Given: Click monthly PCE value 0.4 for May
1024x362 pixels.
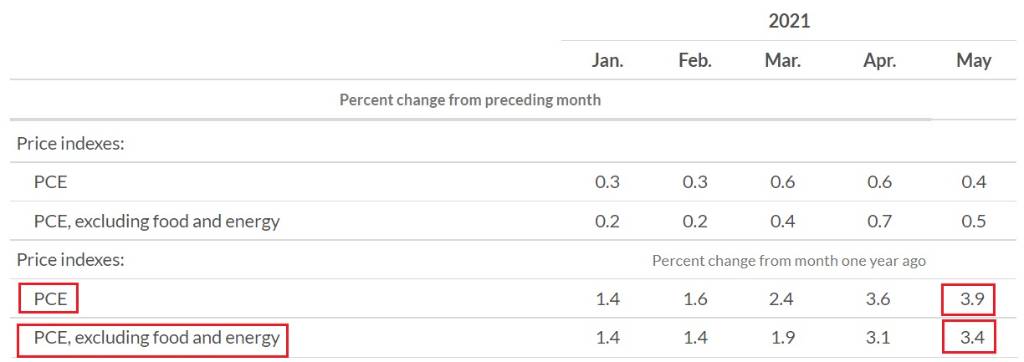Looking at the screenshot, I should [973, 182].
